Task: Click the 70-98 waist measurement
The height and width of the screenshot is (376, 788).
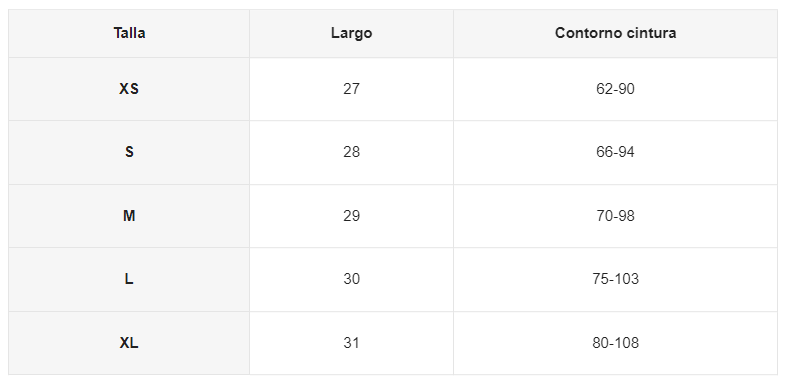Action: (x=615, y=216)
